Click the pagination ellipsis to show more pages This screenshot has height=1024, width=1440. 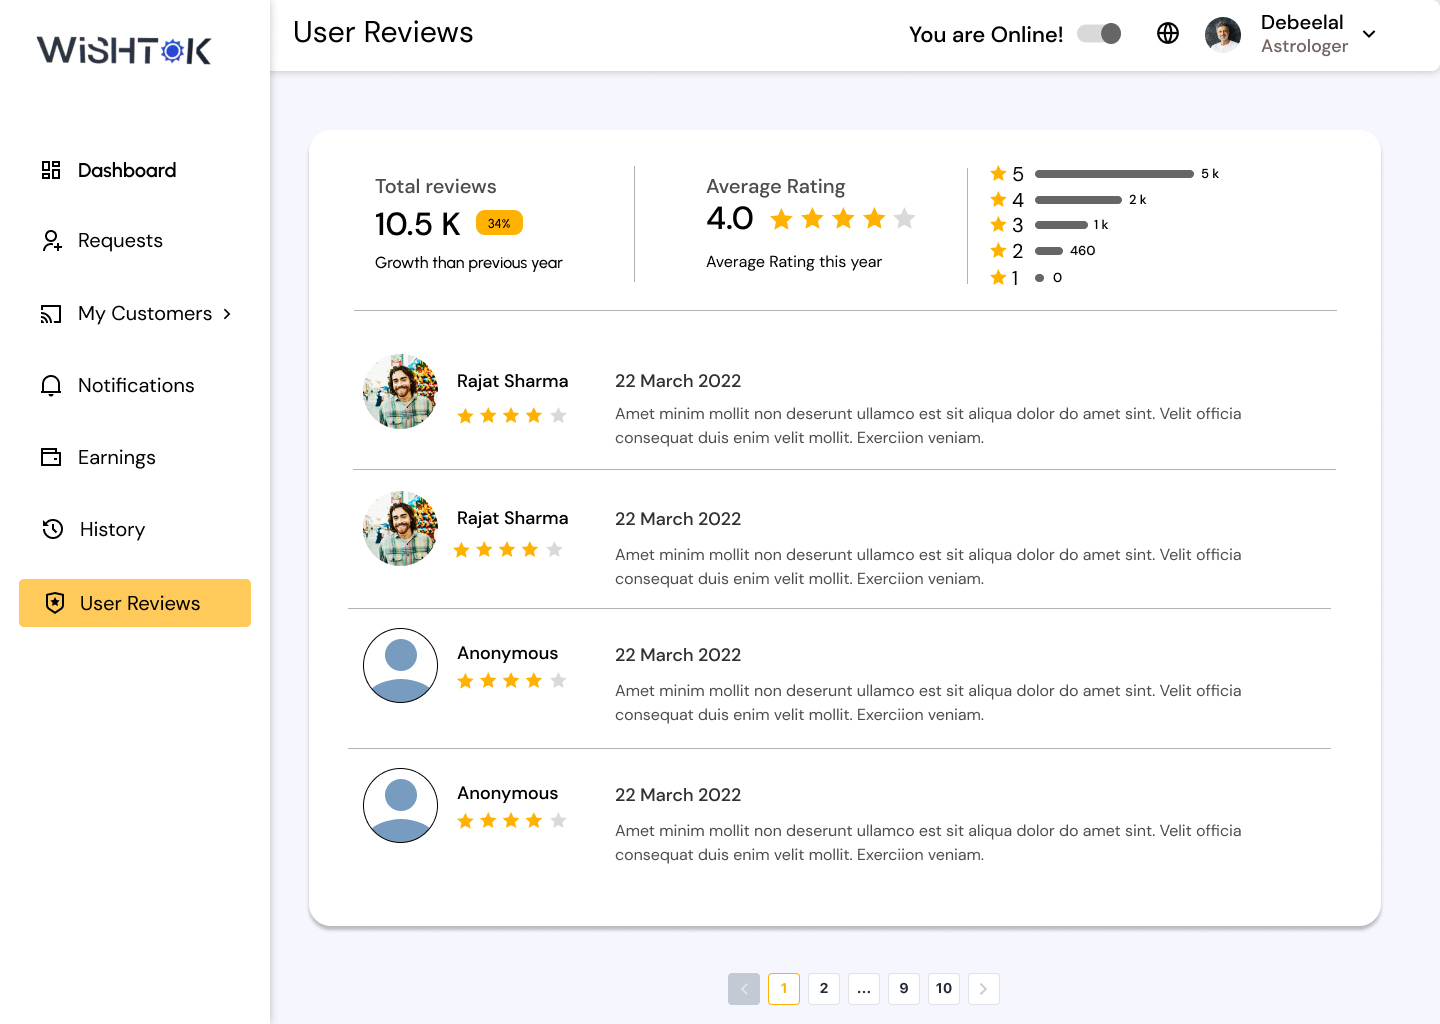864,989
